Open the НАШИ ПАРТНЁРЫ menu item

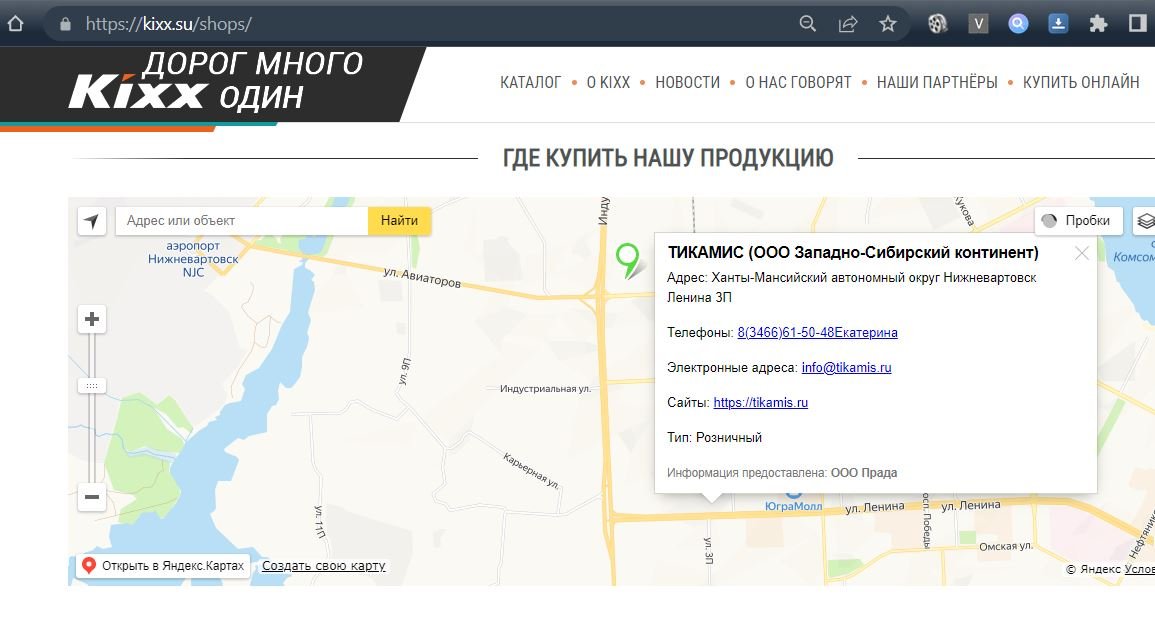937,82
